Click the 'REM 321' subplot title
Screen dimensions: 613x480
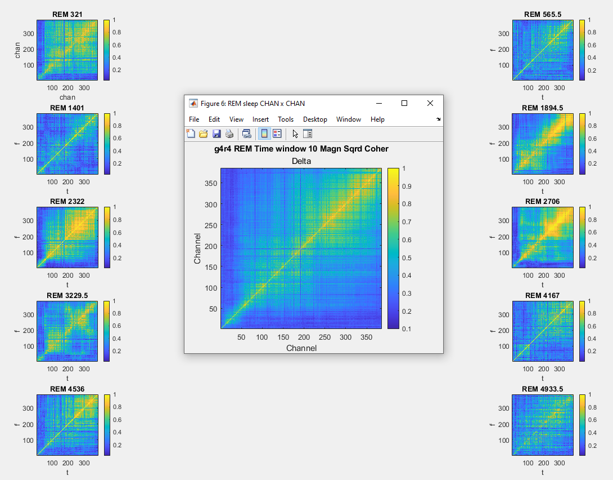coord(67,14)
